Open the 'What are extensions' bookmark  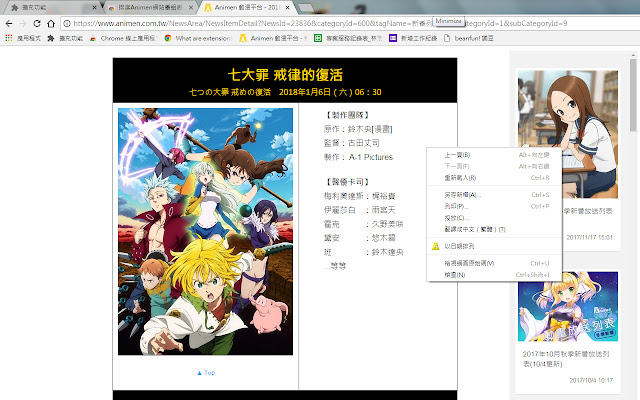click(x=198, y=38)
